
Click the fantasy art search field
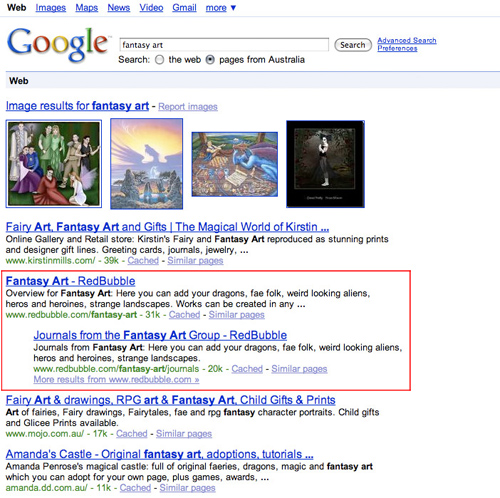(x=224, y=45)
